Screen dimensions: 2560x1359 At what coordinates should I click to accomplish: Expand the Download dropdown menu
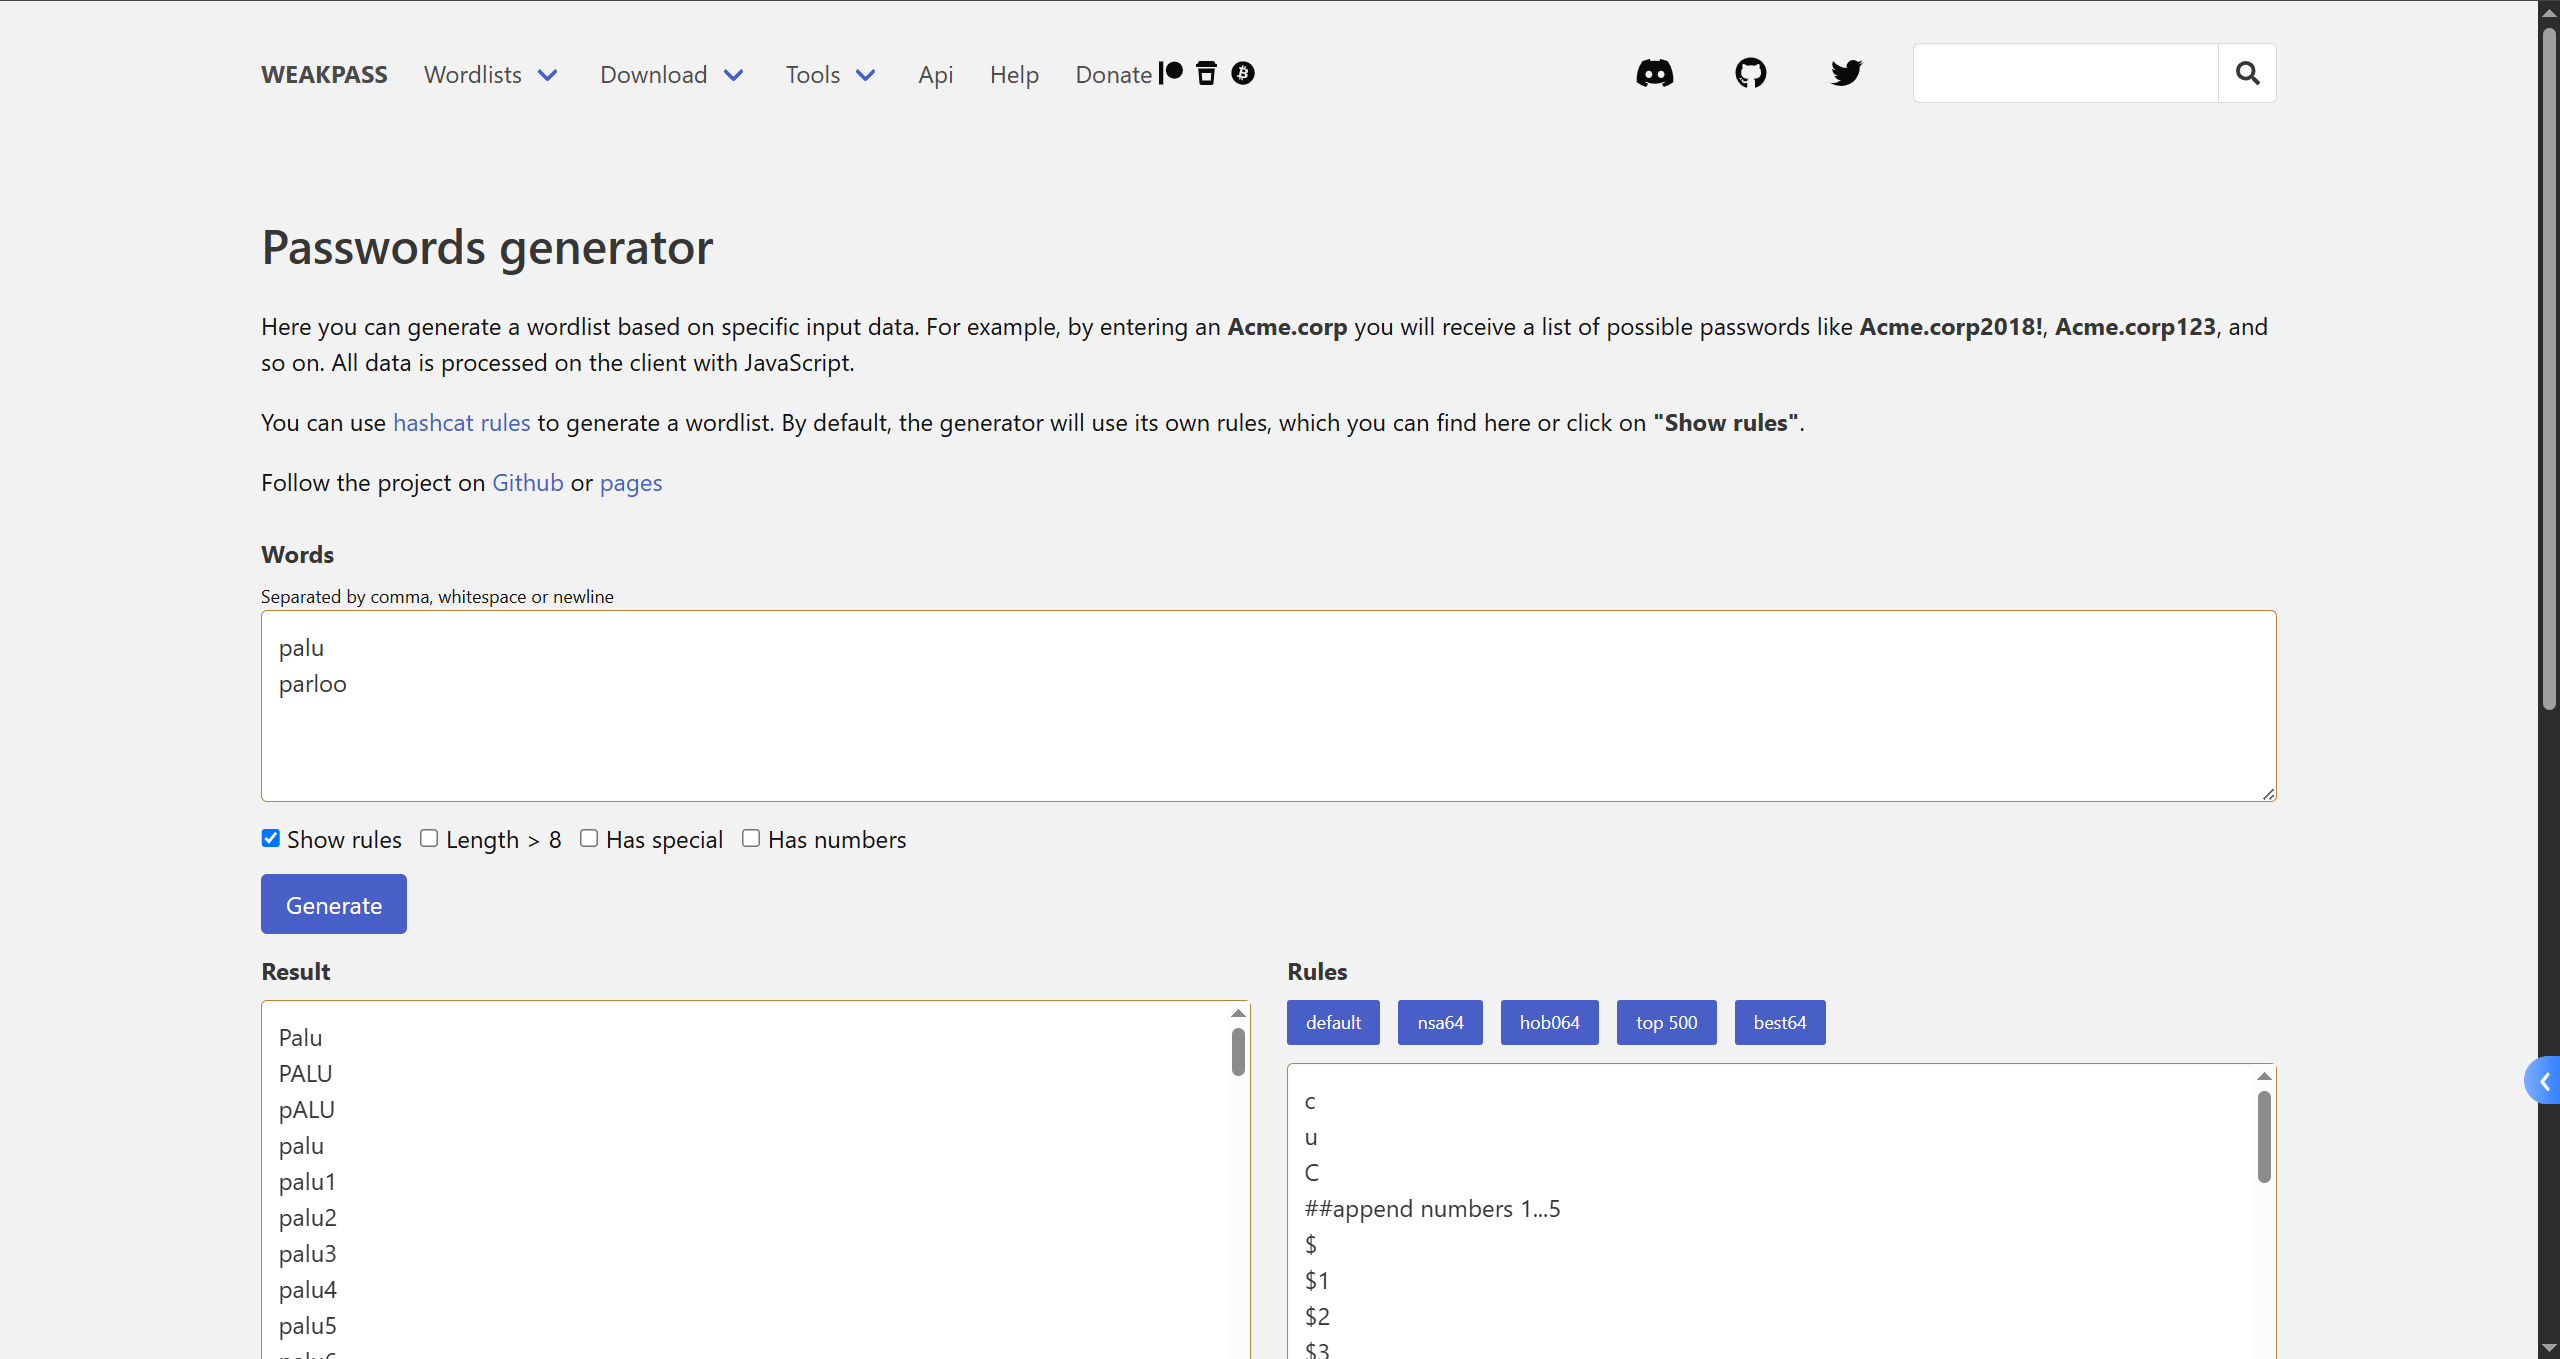(672, 75)
